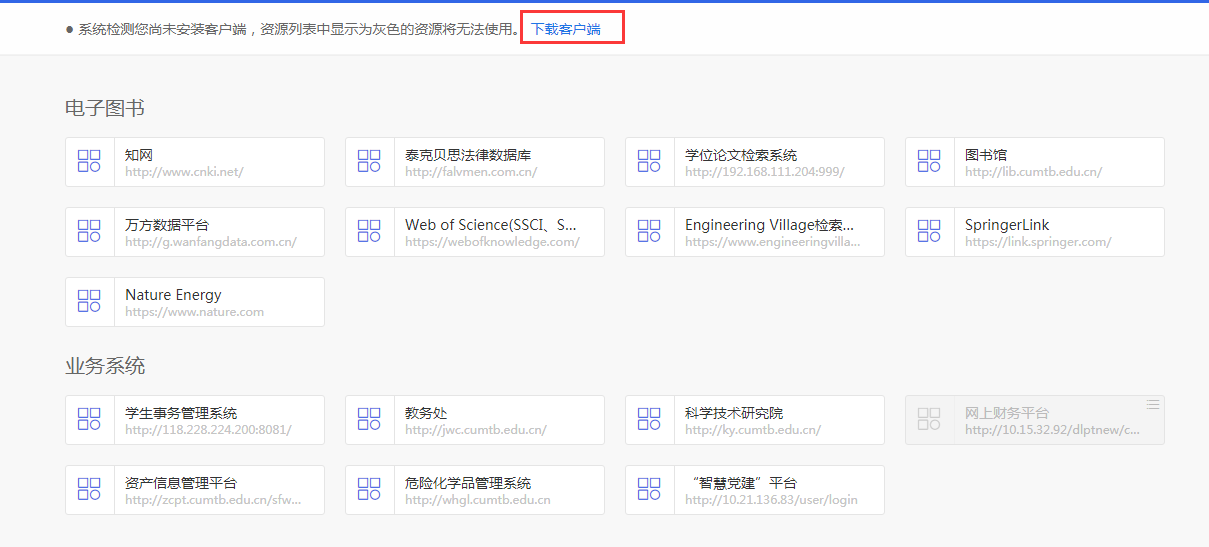
Task: Open 科学技术研究院 system
Action: [734, 413]
